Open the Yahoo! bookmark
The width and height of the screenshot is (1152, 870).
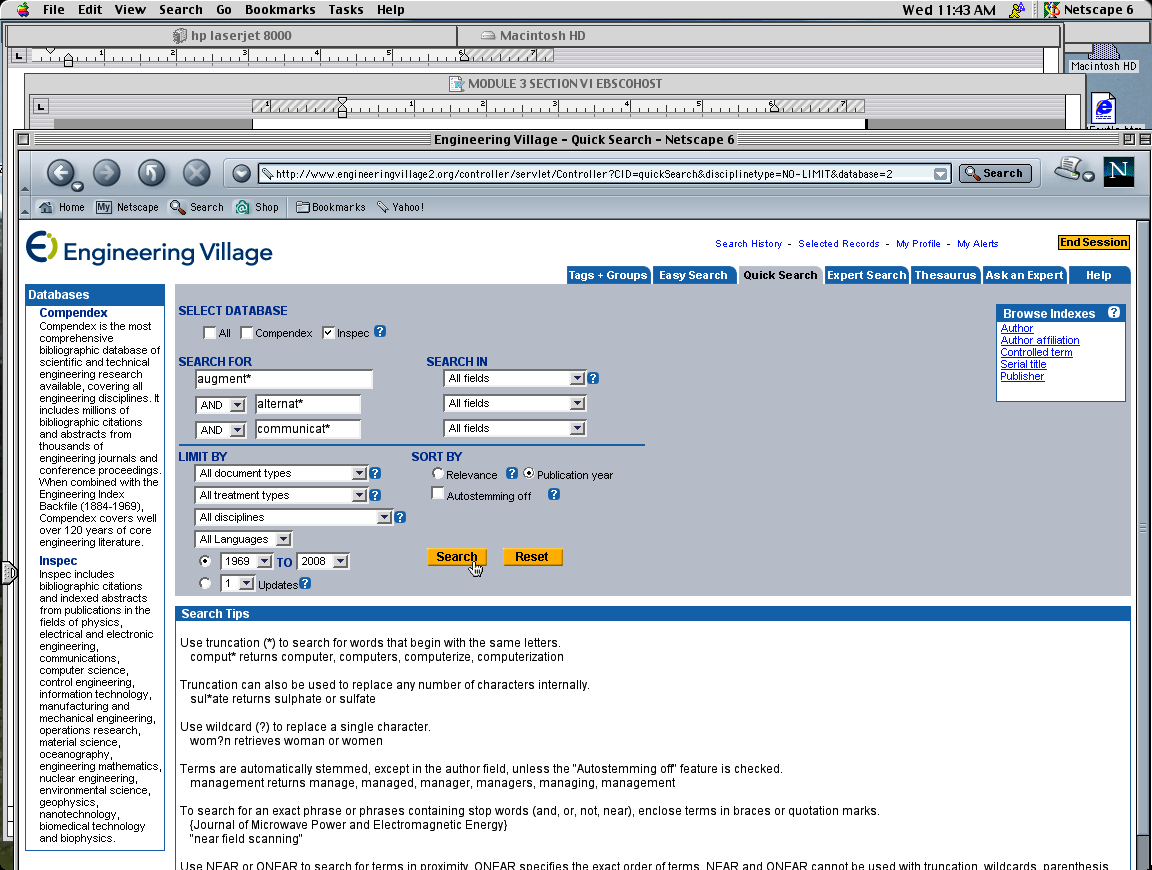[400, 207]
